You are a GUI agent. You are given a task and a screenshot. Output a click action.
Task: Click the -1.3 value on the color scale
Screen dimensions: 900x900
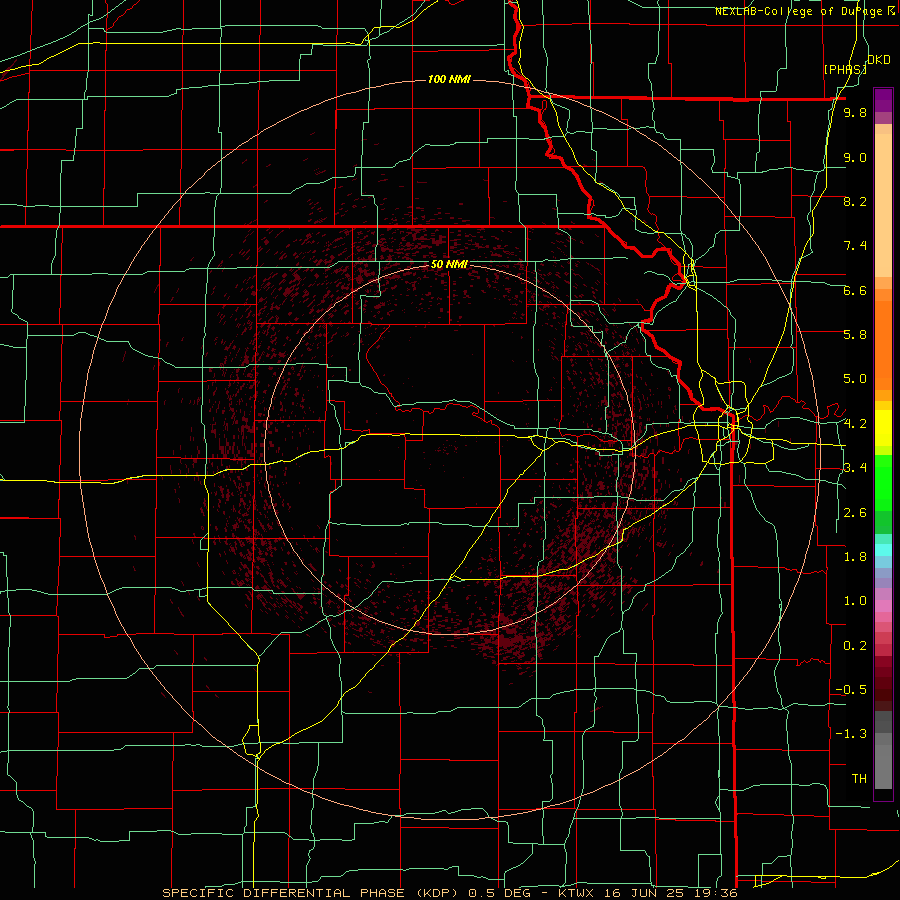[851, 734]
